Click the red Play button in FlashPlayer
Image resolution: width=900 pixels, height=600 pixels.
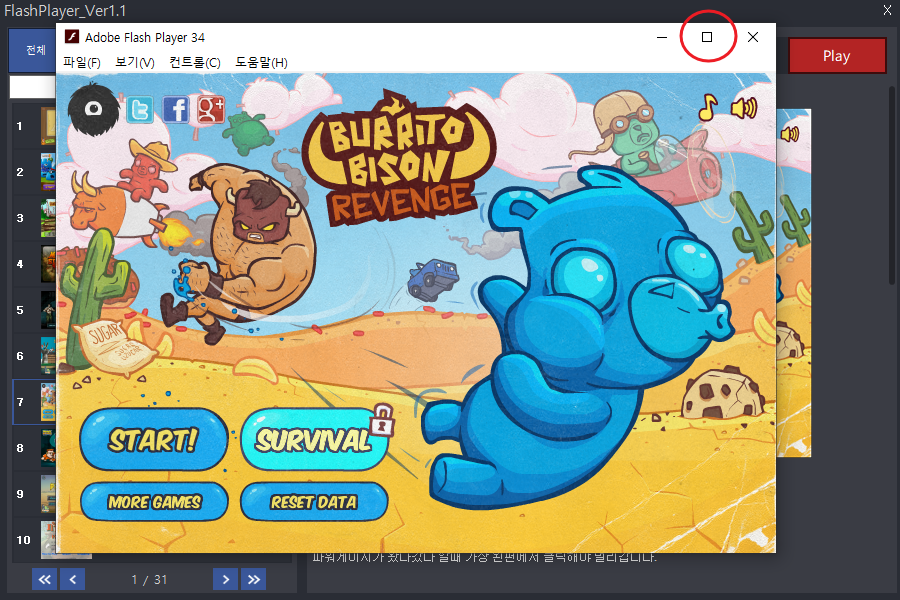[x=837, y=56]
